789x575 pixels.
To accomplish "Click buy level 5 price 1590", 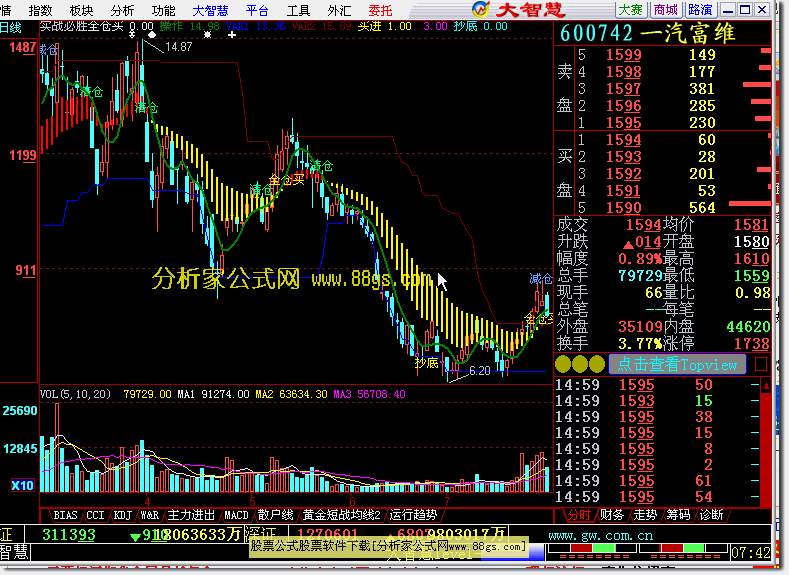I will (x=623, y=208).
